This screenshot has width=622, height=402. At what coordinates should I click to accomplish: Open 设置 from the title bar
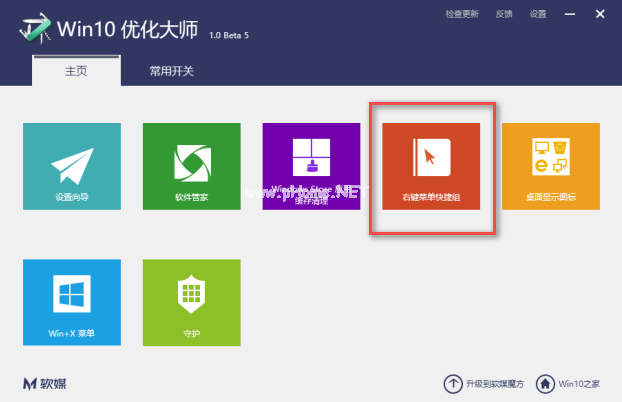(x=538, y=14)
